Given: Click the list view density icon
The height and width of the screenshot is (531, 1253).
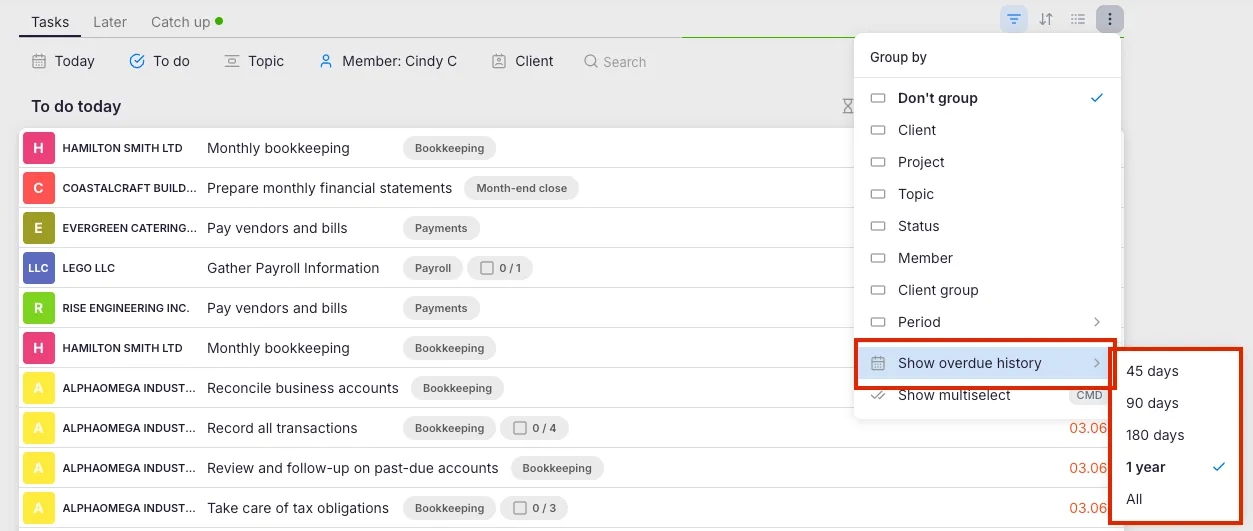Looking at the screenshot, I should coord(1078,19).
